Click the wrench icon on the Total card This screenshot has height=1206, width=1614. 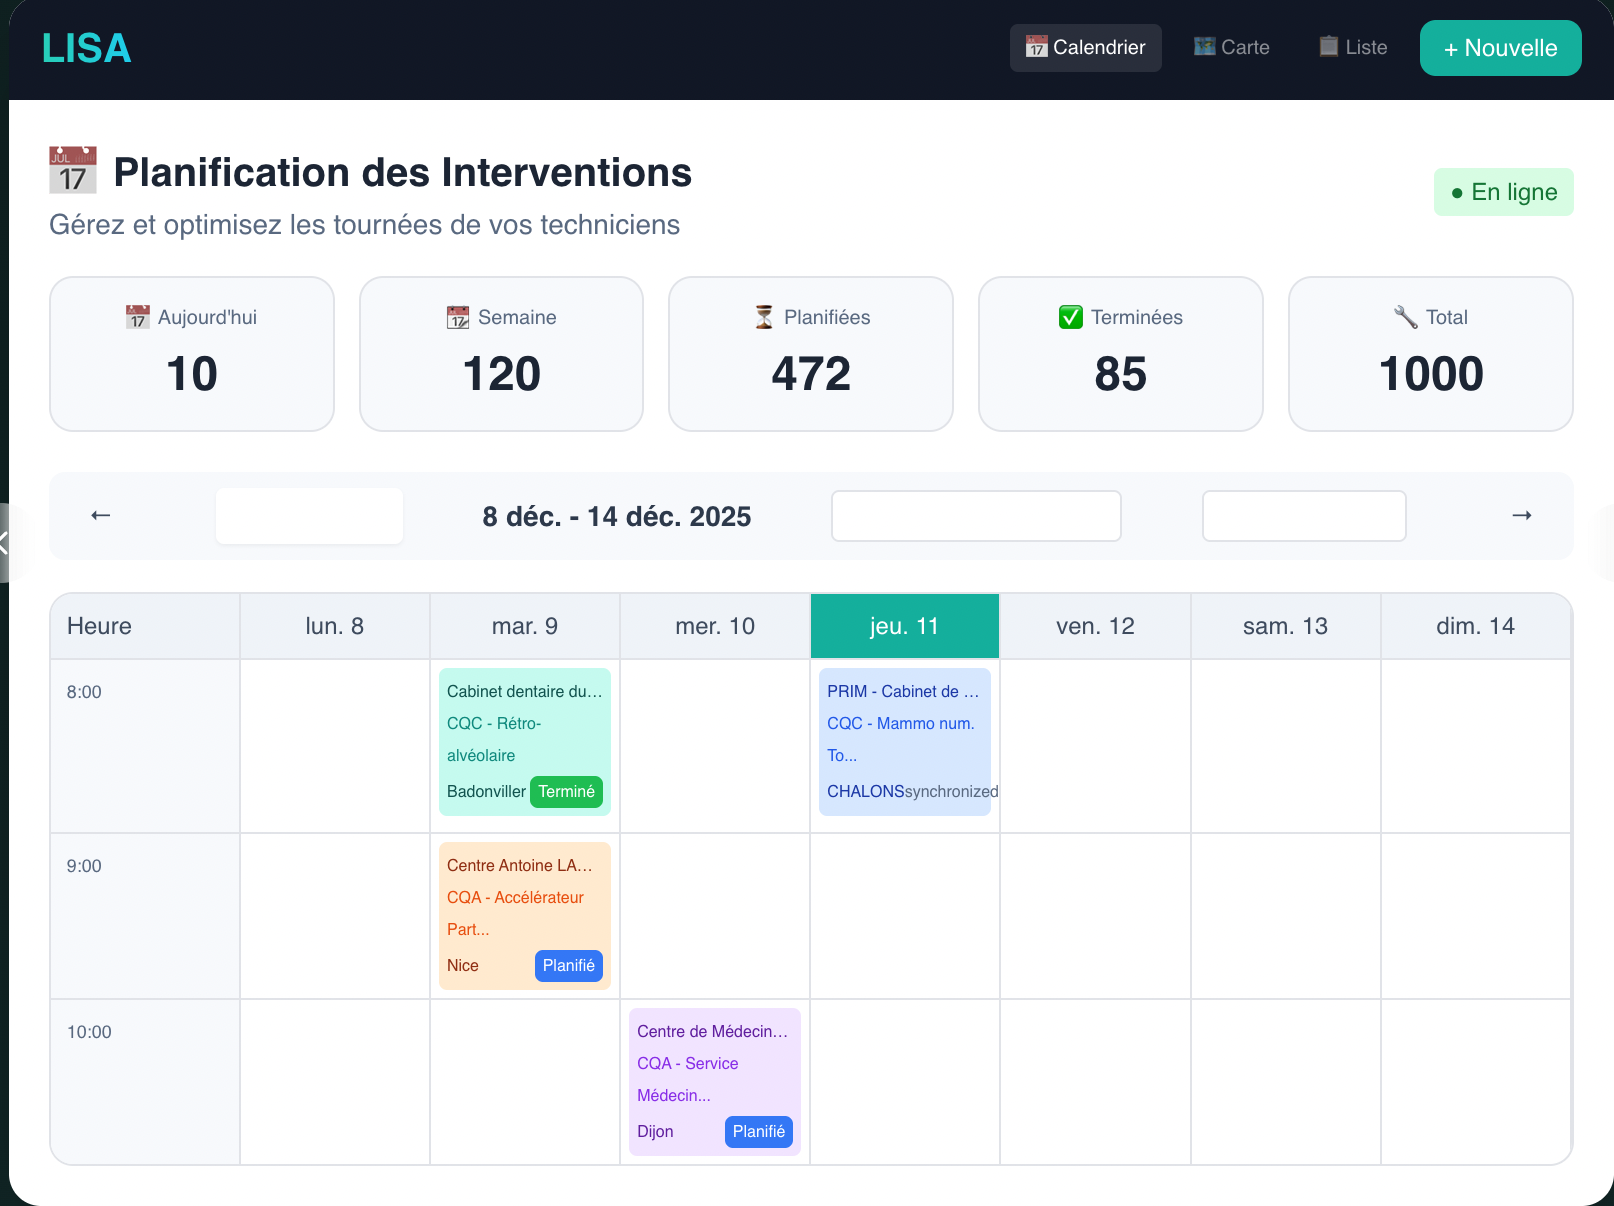[x=1405, y=317]
